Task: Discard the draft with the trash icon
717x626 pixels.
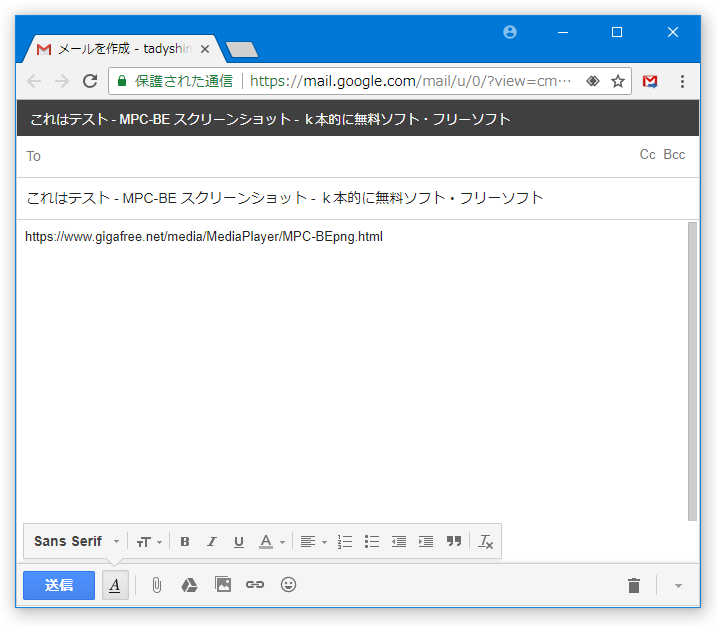Action: pos(634,585)
